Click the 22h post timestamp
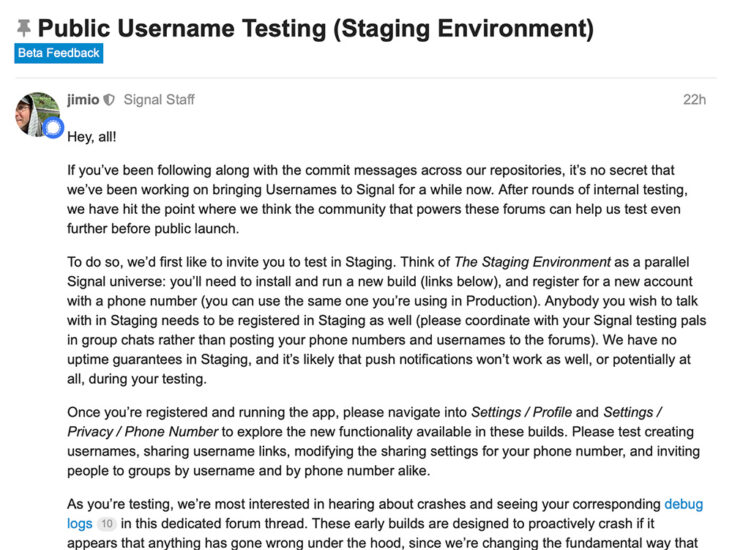This screenshot has height=550, width=732. point(694,100)
